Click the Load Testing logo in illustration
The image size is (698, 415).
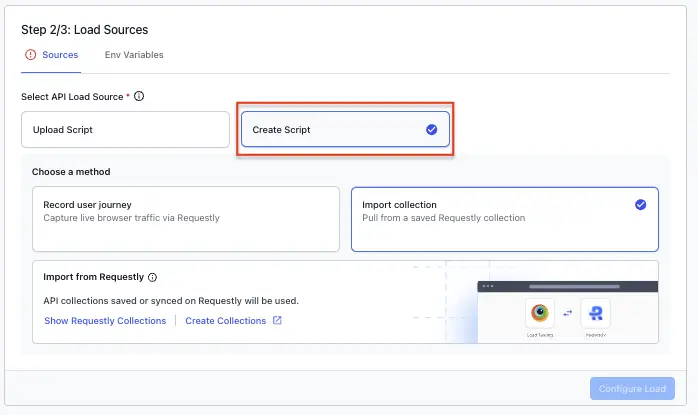[x=540, y=313]
